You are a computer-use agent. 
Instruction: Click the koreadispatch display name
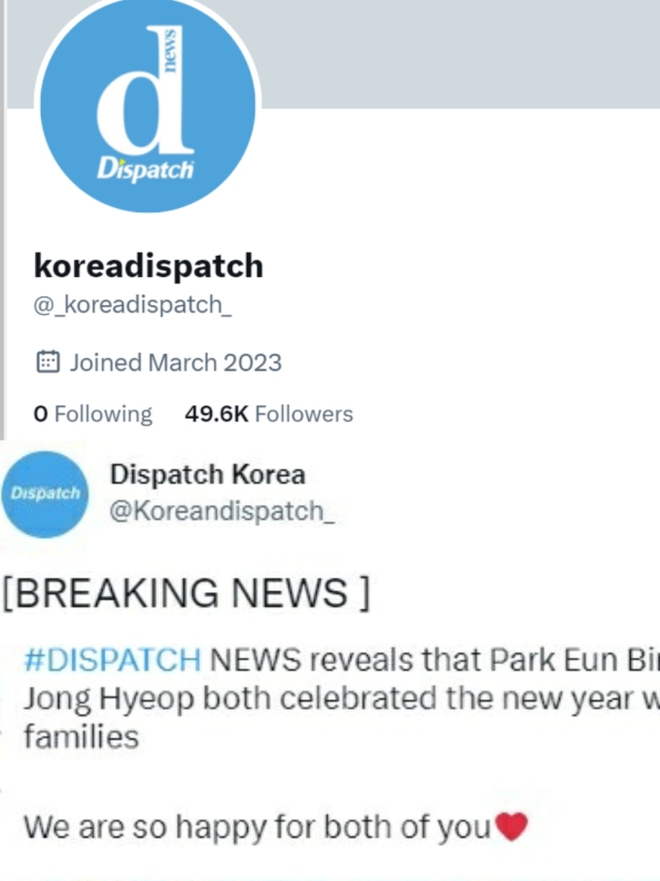coord(148,266)
